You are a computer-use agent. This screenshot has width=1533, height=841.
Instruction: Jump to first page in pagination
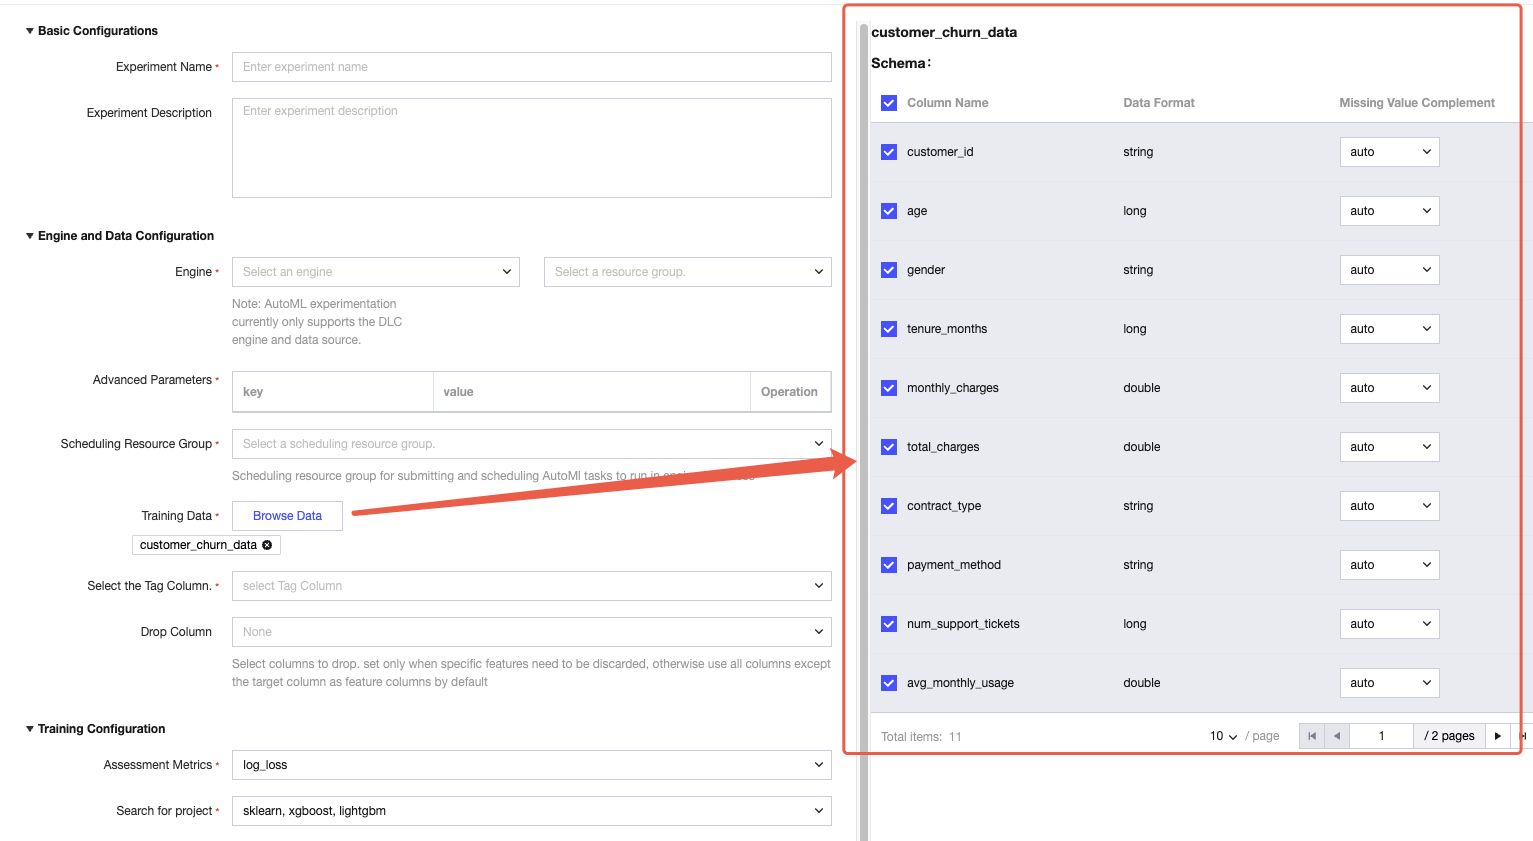click(1312, 736)
